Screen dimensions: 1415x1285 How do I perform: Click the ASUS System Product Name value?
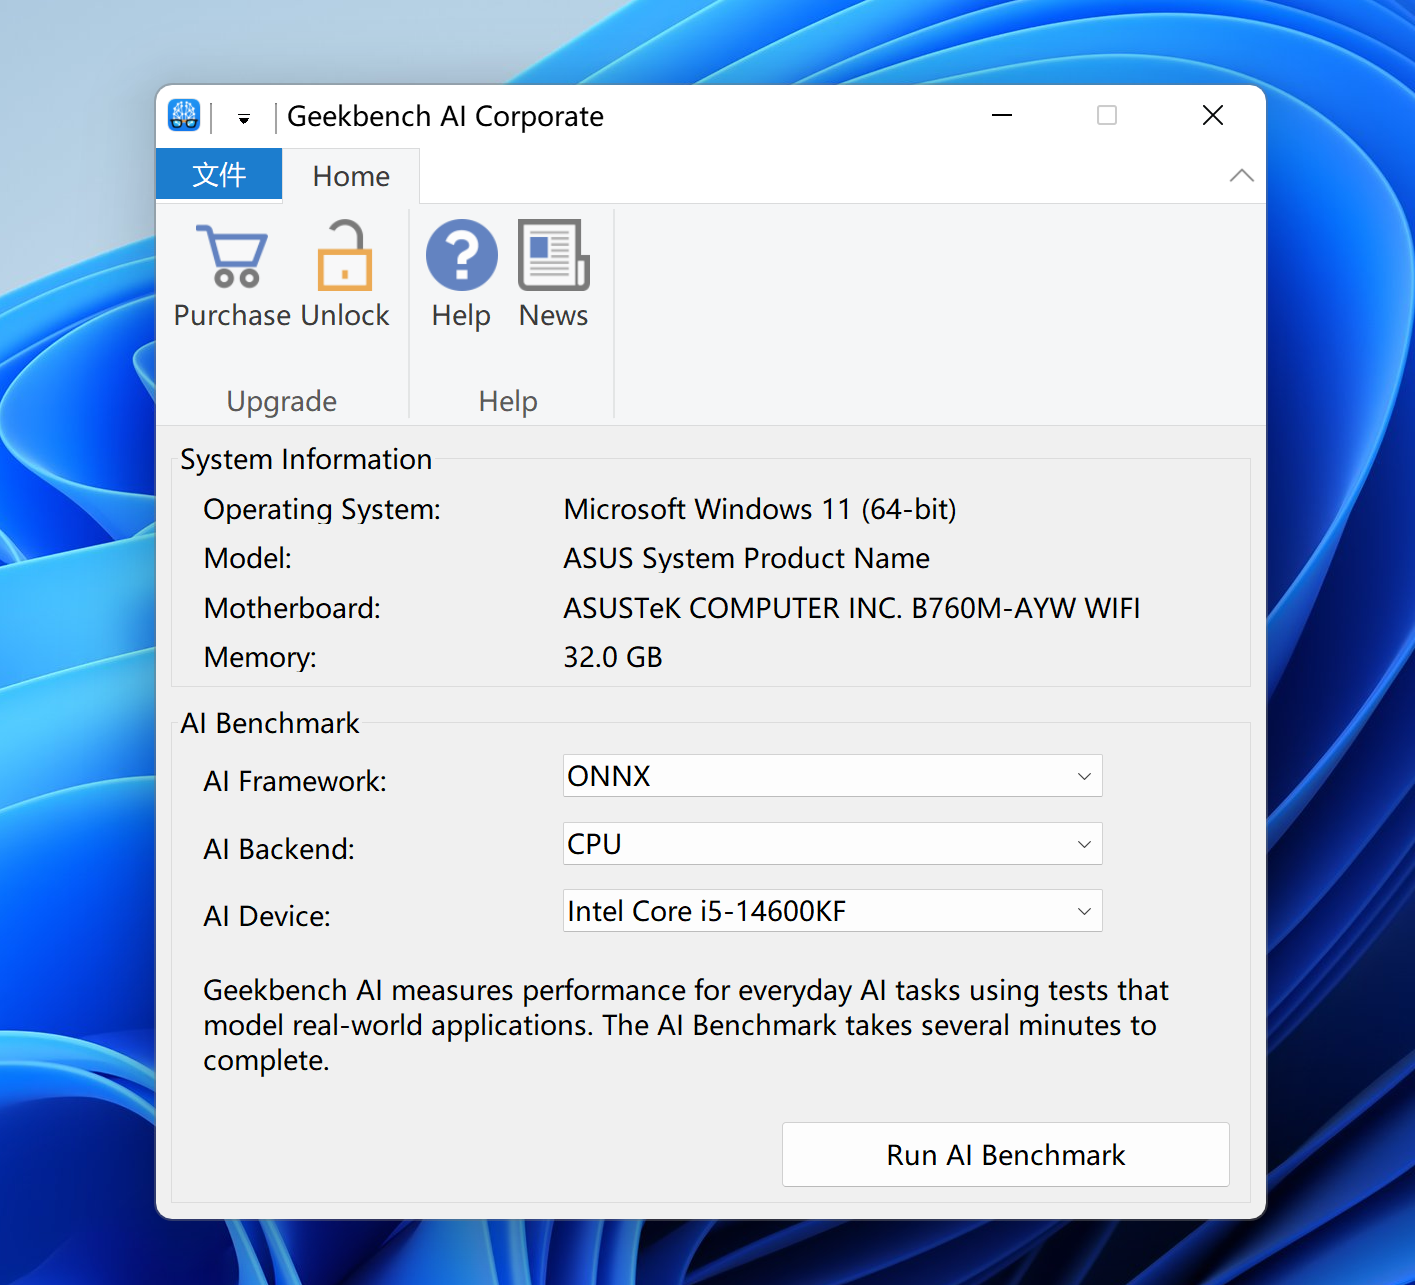click(x=747, y=558)
